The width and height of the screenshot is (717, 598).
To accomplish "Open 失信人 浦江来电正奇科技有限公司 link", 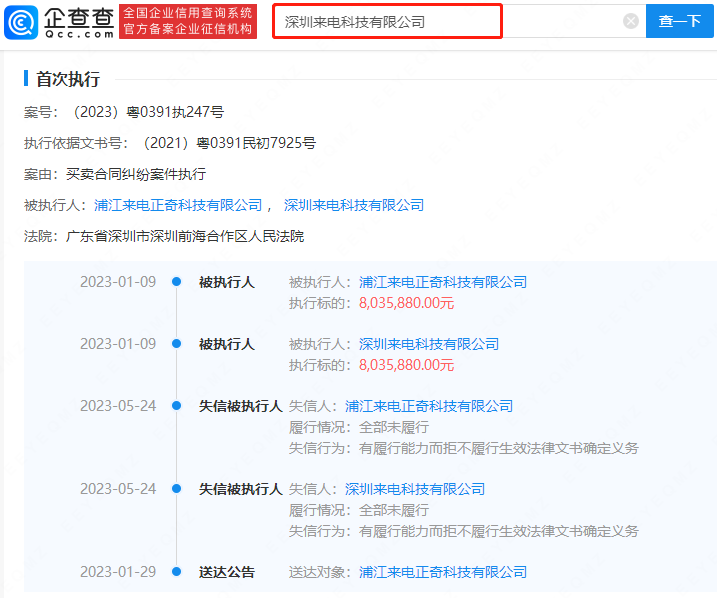I will point(428,406).
